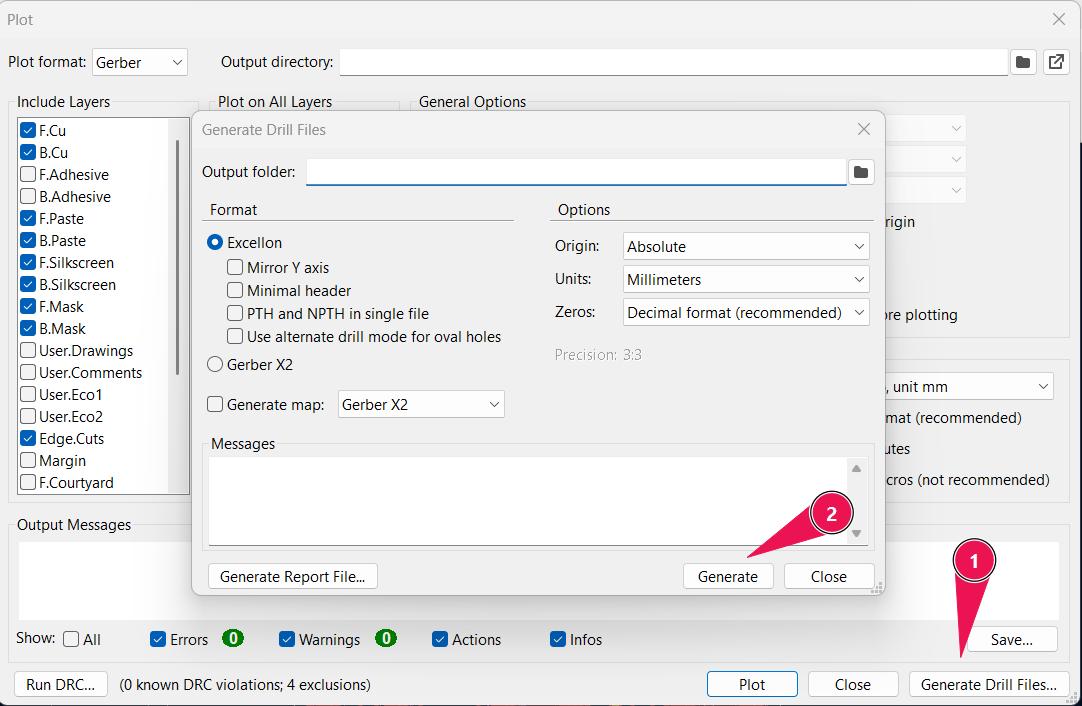Switch to the Plot on All Layers tab

coord(277,101)
